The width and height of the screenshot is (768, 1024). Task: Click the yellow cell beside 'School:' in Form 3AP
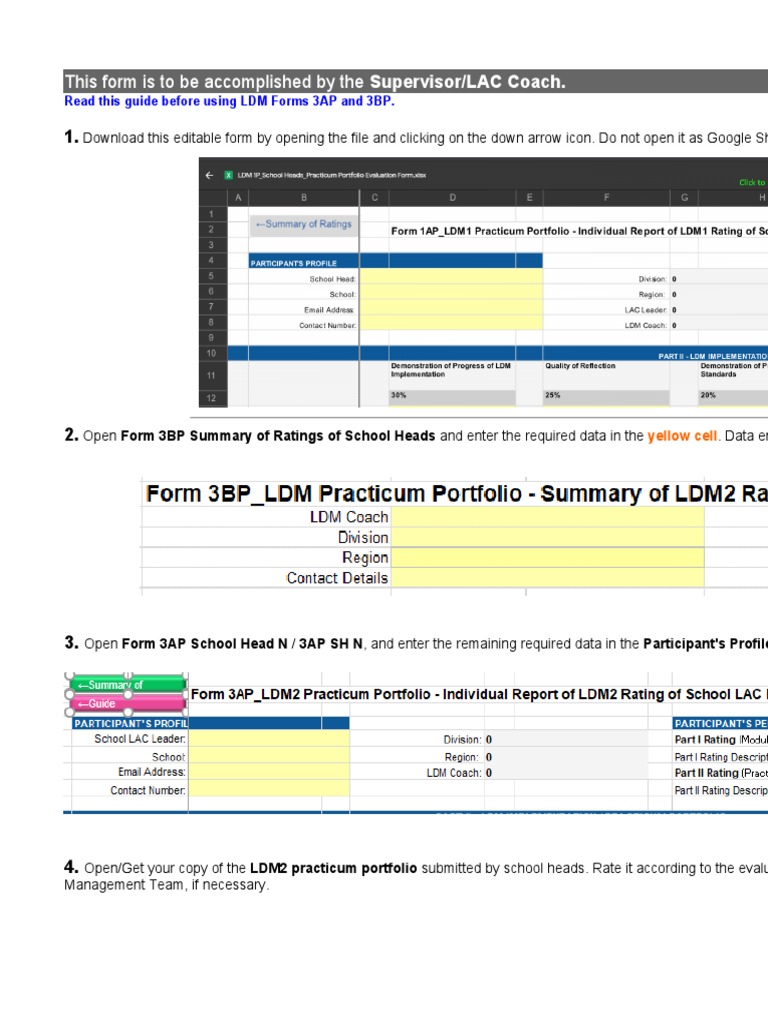point(268,756)
